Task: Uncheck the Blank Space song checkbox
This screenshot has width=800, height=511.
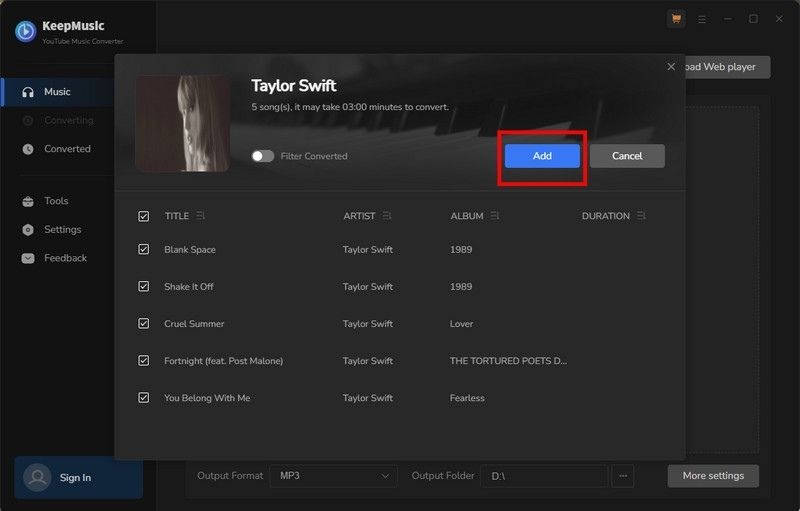Action: pos(144,249)
